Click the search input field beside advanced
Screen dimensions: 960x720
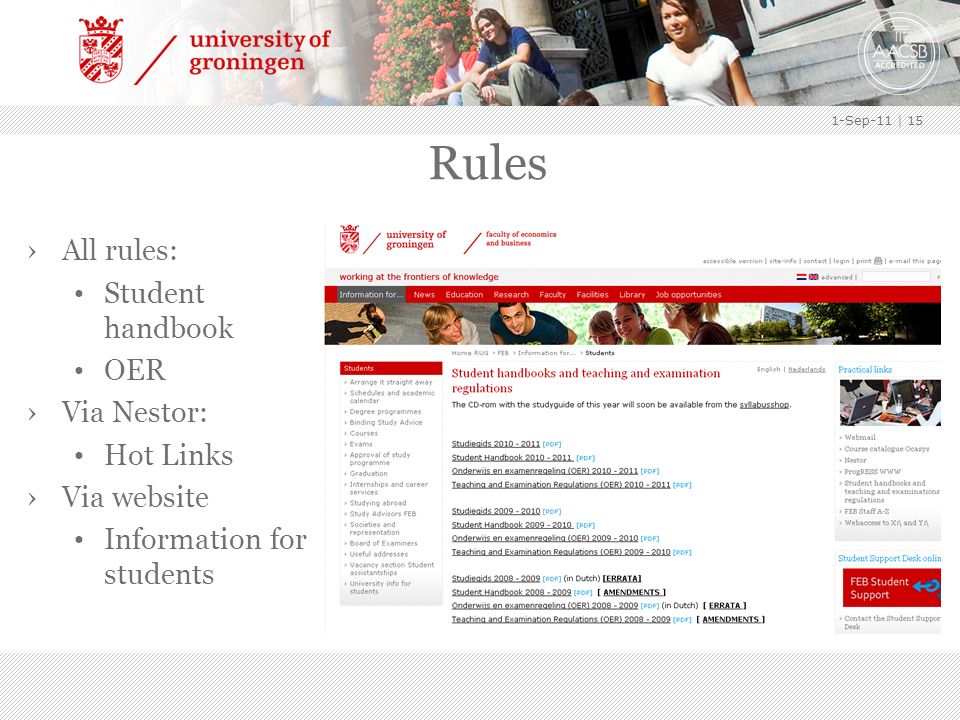[x=896, y=277]
